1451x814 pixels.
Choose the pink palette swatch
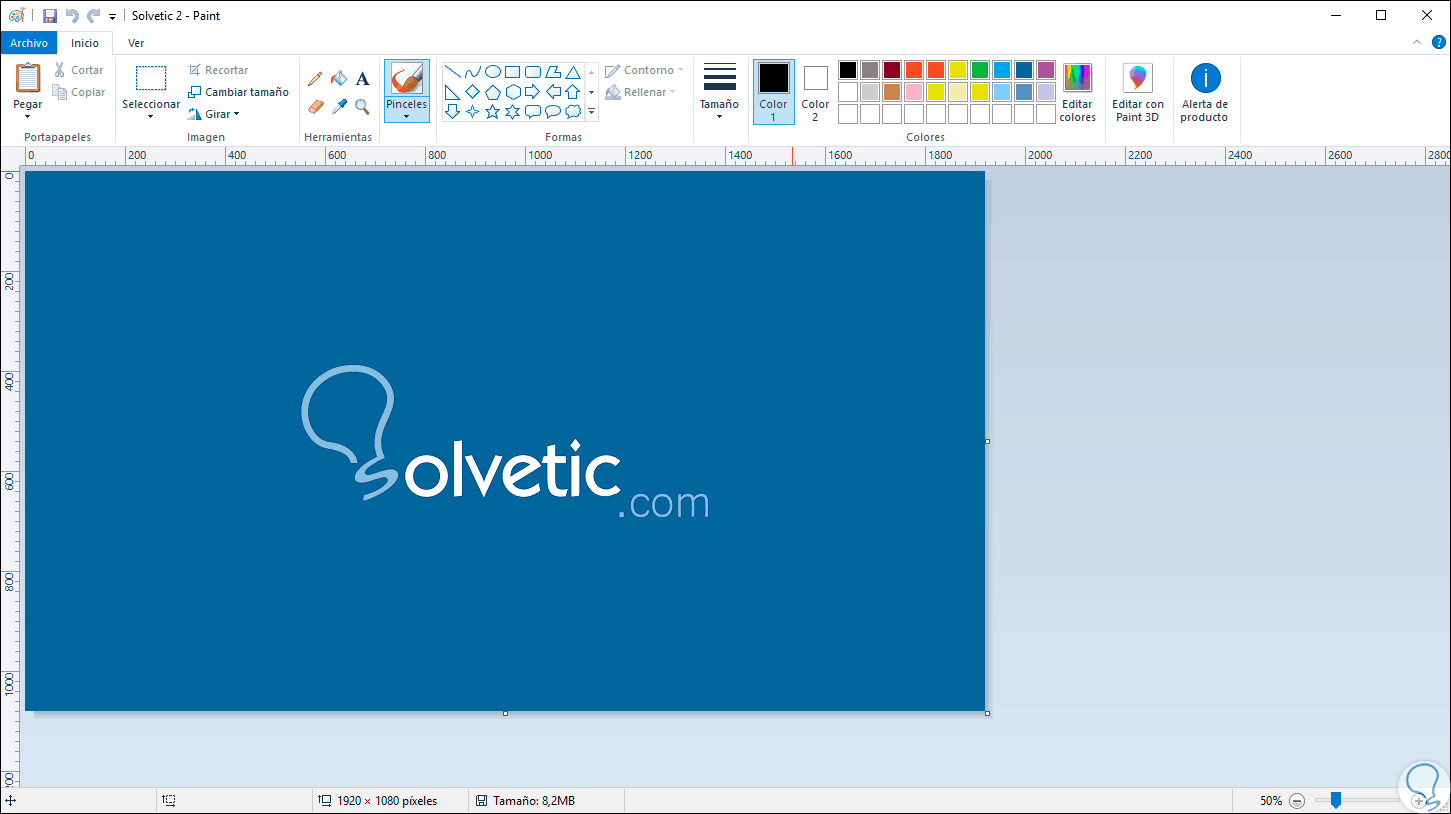[914, 92]
